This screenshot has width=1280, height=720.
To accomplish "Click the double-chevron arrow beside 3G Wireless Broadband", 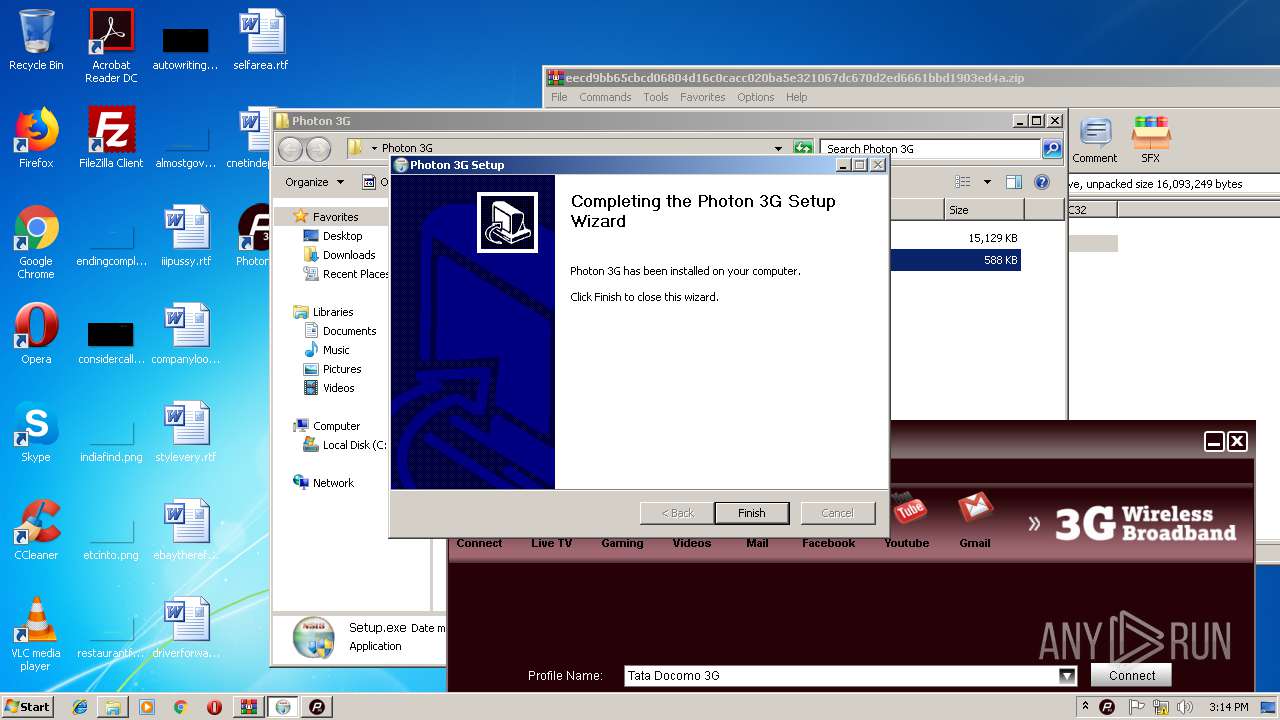I will (1034, 523).
